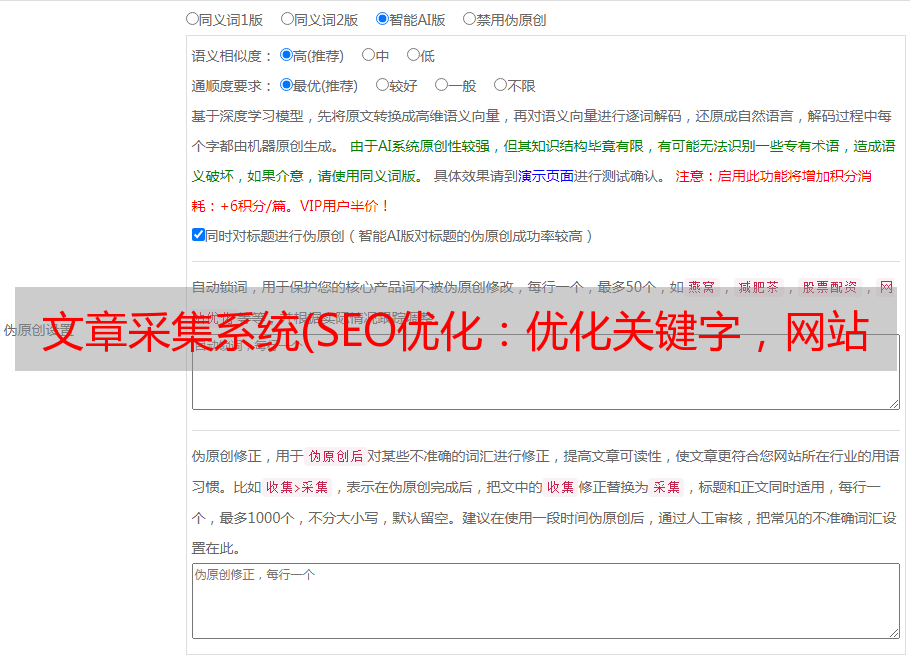Screen dimensions: 911x658
Task: Select 禁用伪原创 radio option
Action: click(x=469, y=19)
